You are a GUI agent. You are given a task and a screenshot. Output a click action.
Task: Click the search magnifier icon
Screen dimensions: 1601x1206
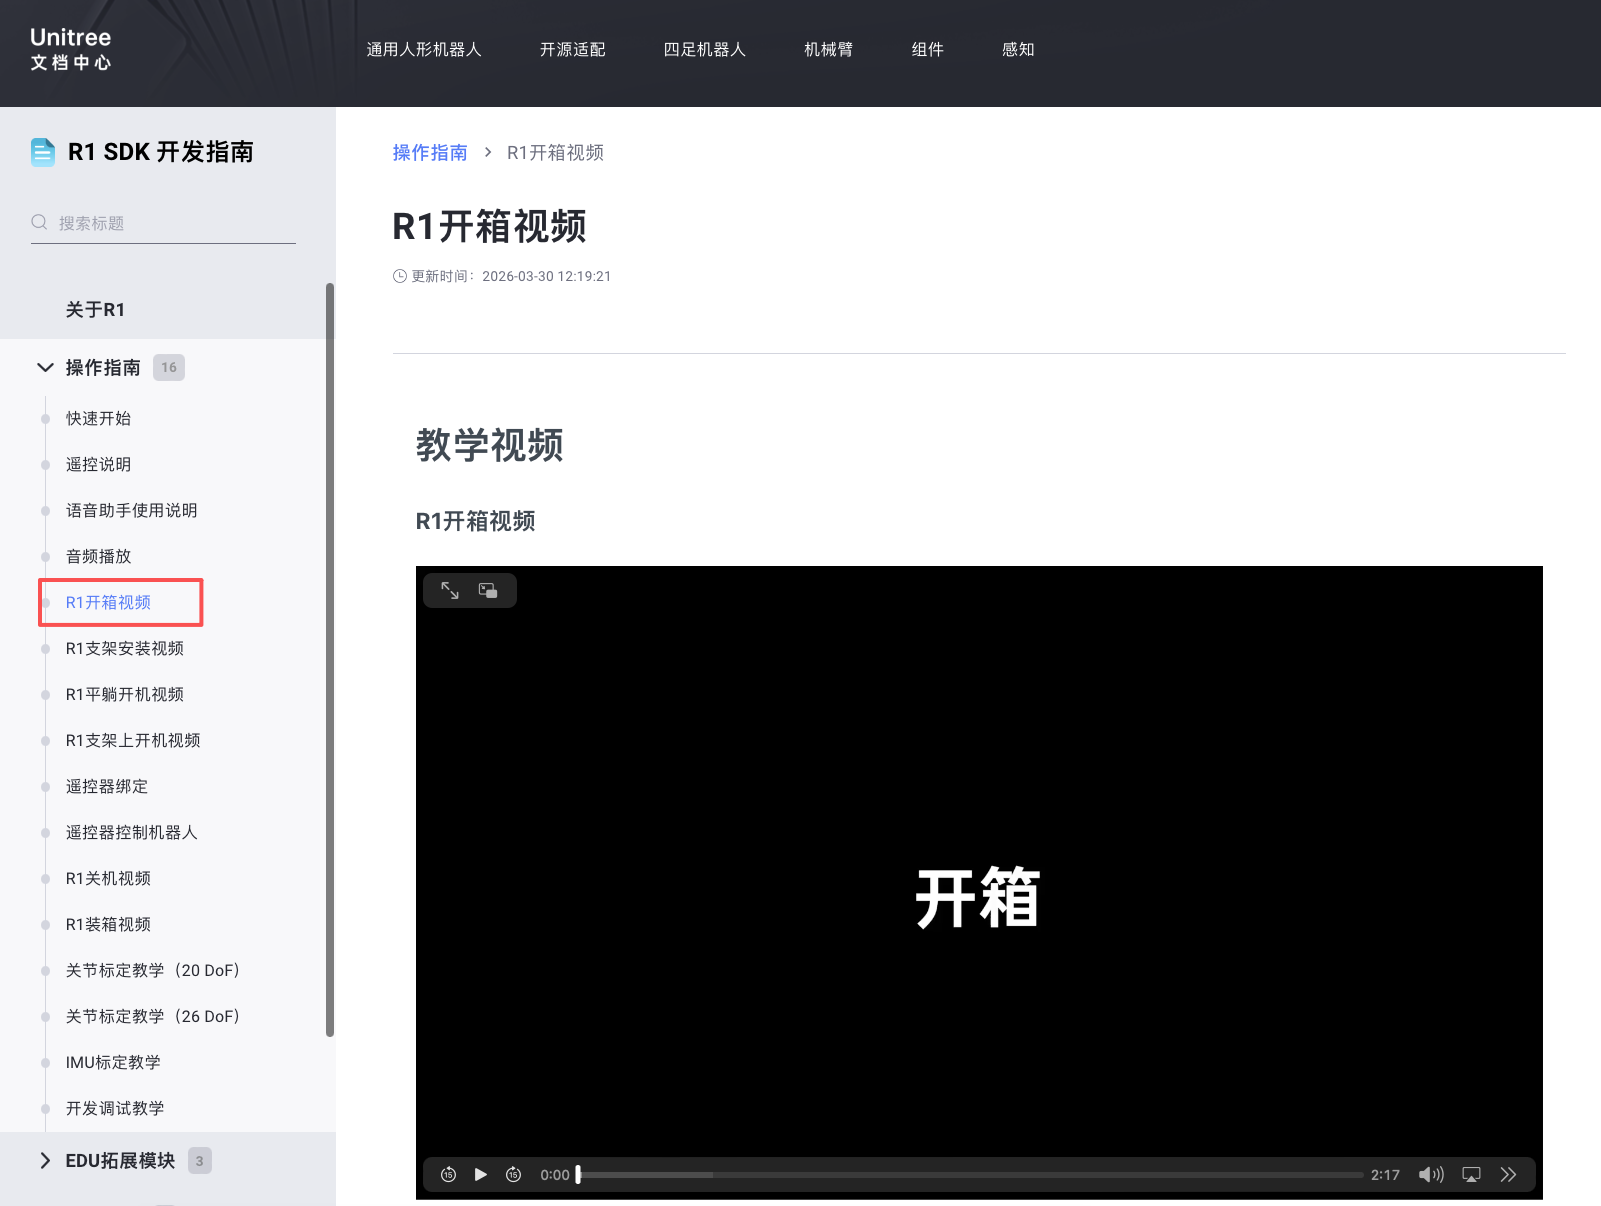coord(39,222)
